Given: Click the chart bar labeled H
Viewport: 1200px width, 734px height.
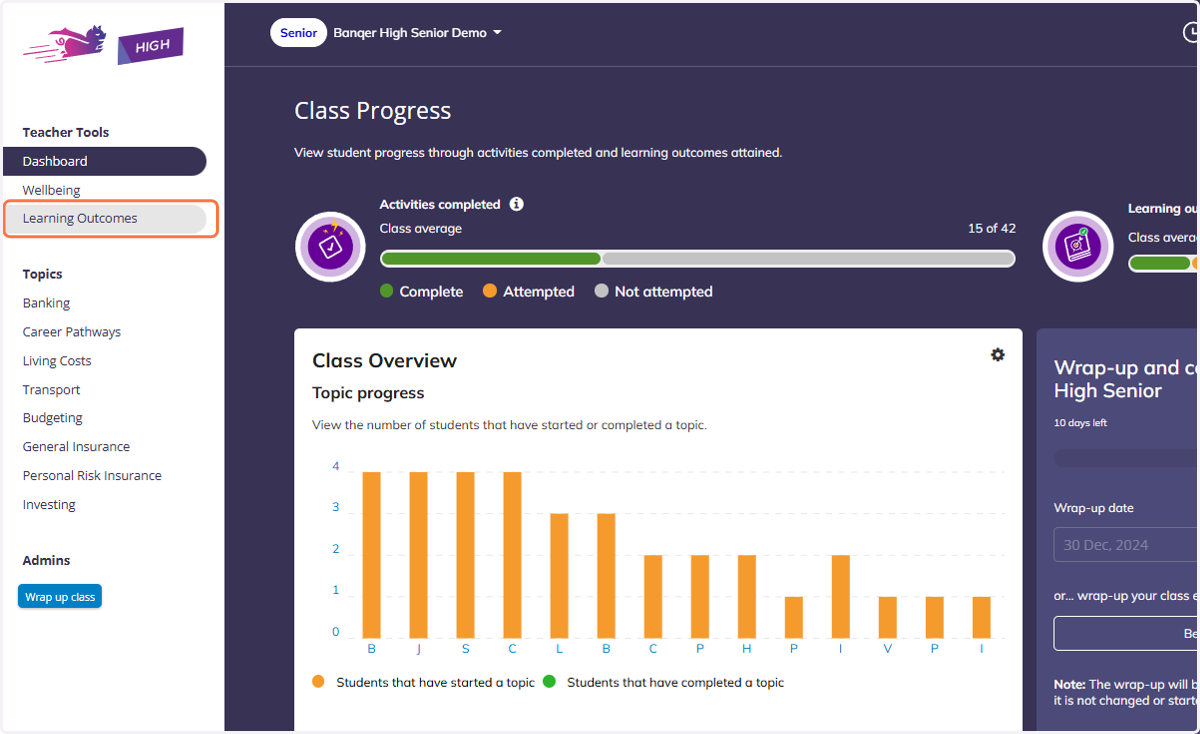Looking at the screenshot, I should 747,597.
